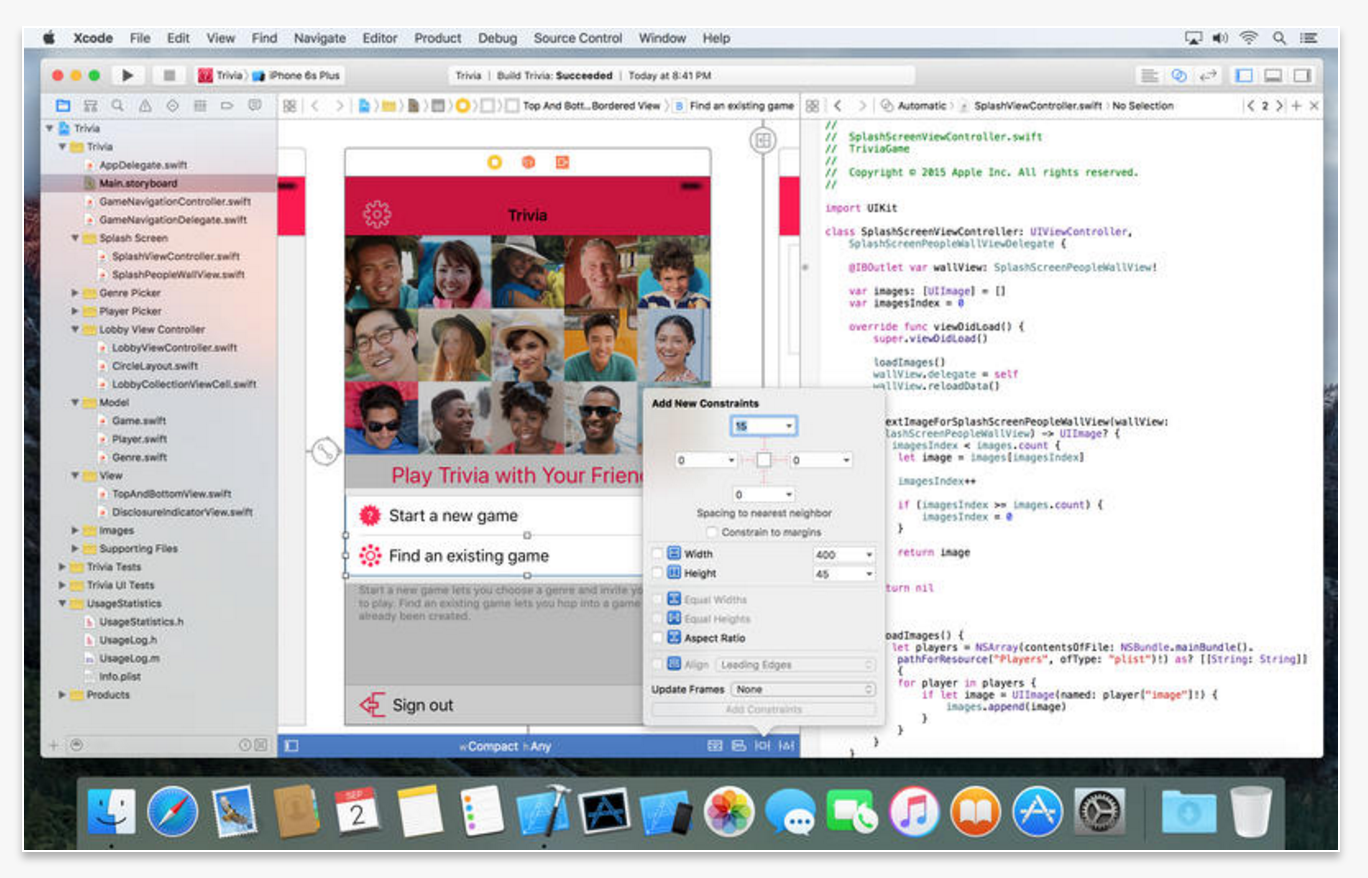Toggle the Debug area visibility
This screenshot has height=878, width=1368.
click(x=1273, y=75)
